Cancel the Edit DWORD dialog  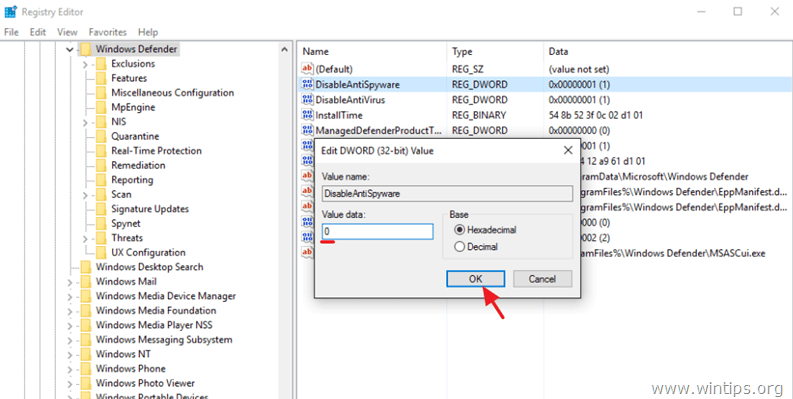(x=543, y=279)
